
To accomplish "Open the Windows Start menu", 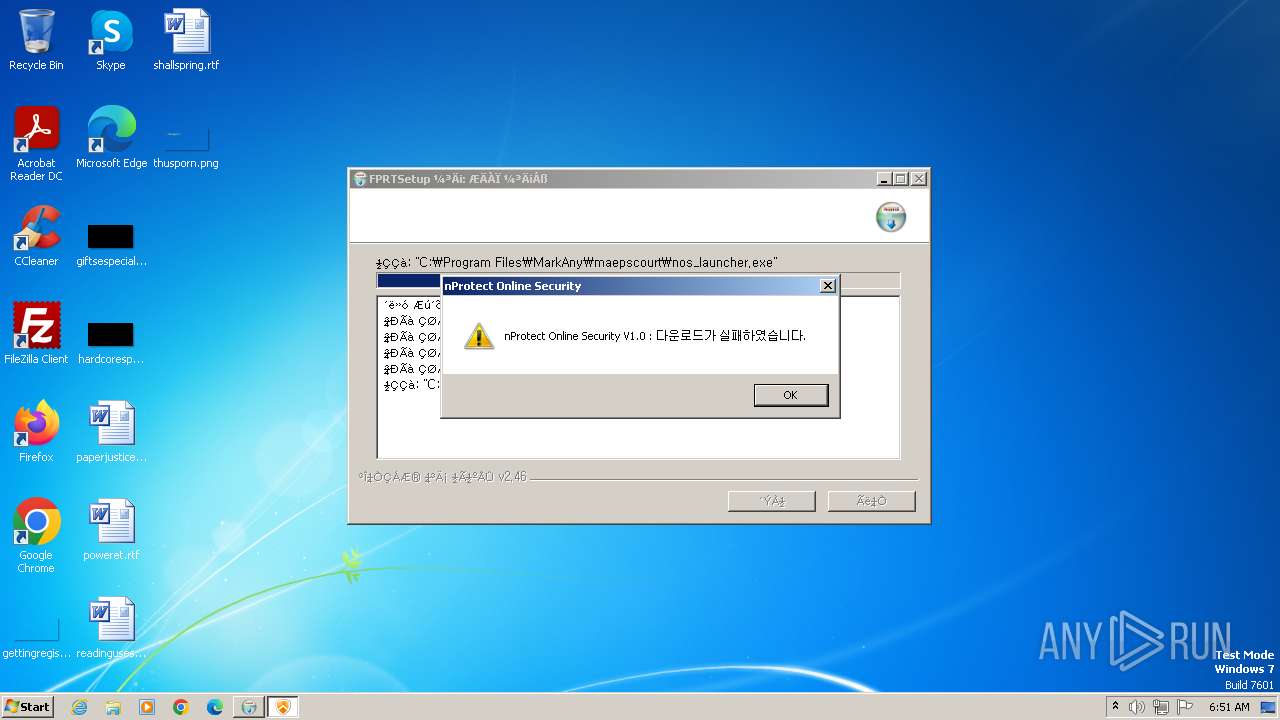I will tap(27, 706).
